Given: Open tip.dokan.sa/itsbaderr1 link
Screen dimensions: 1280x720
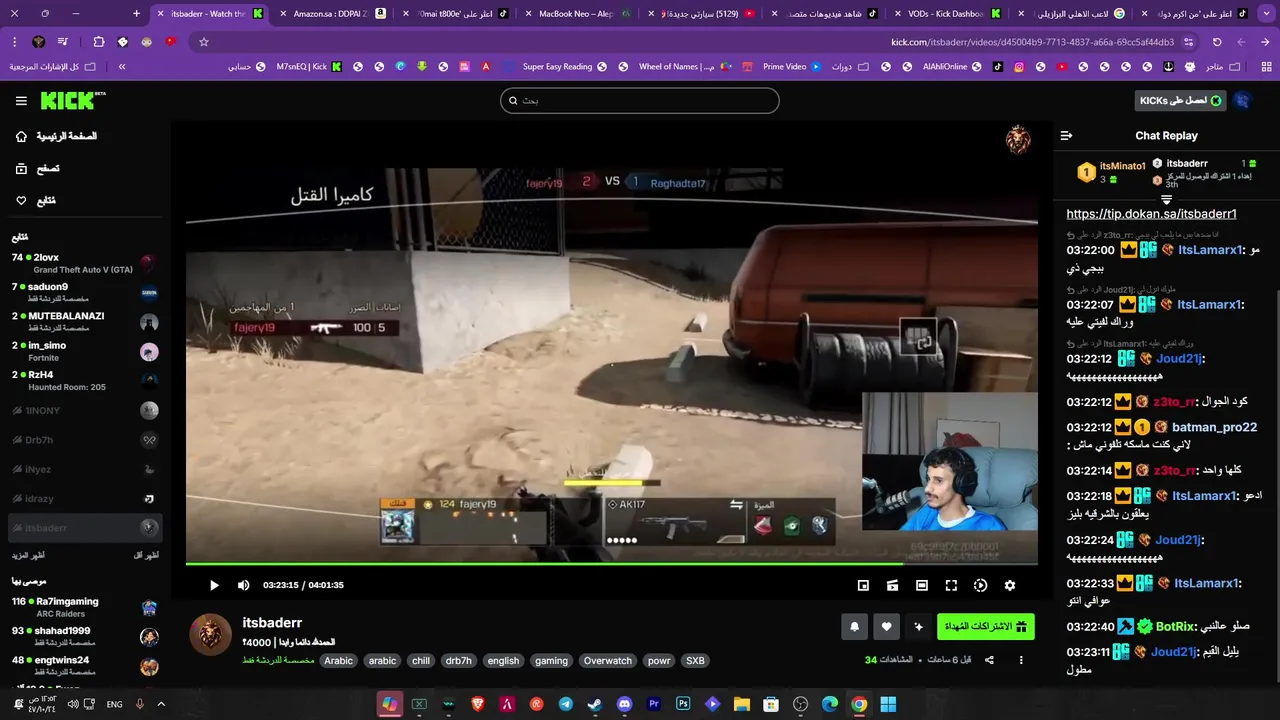Looking at the screenshot, I should [x=1151, y=214].
